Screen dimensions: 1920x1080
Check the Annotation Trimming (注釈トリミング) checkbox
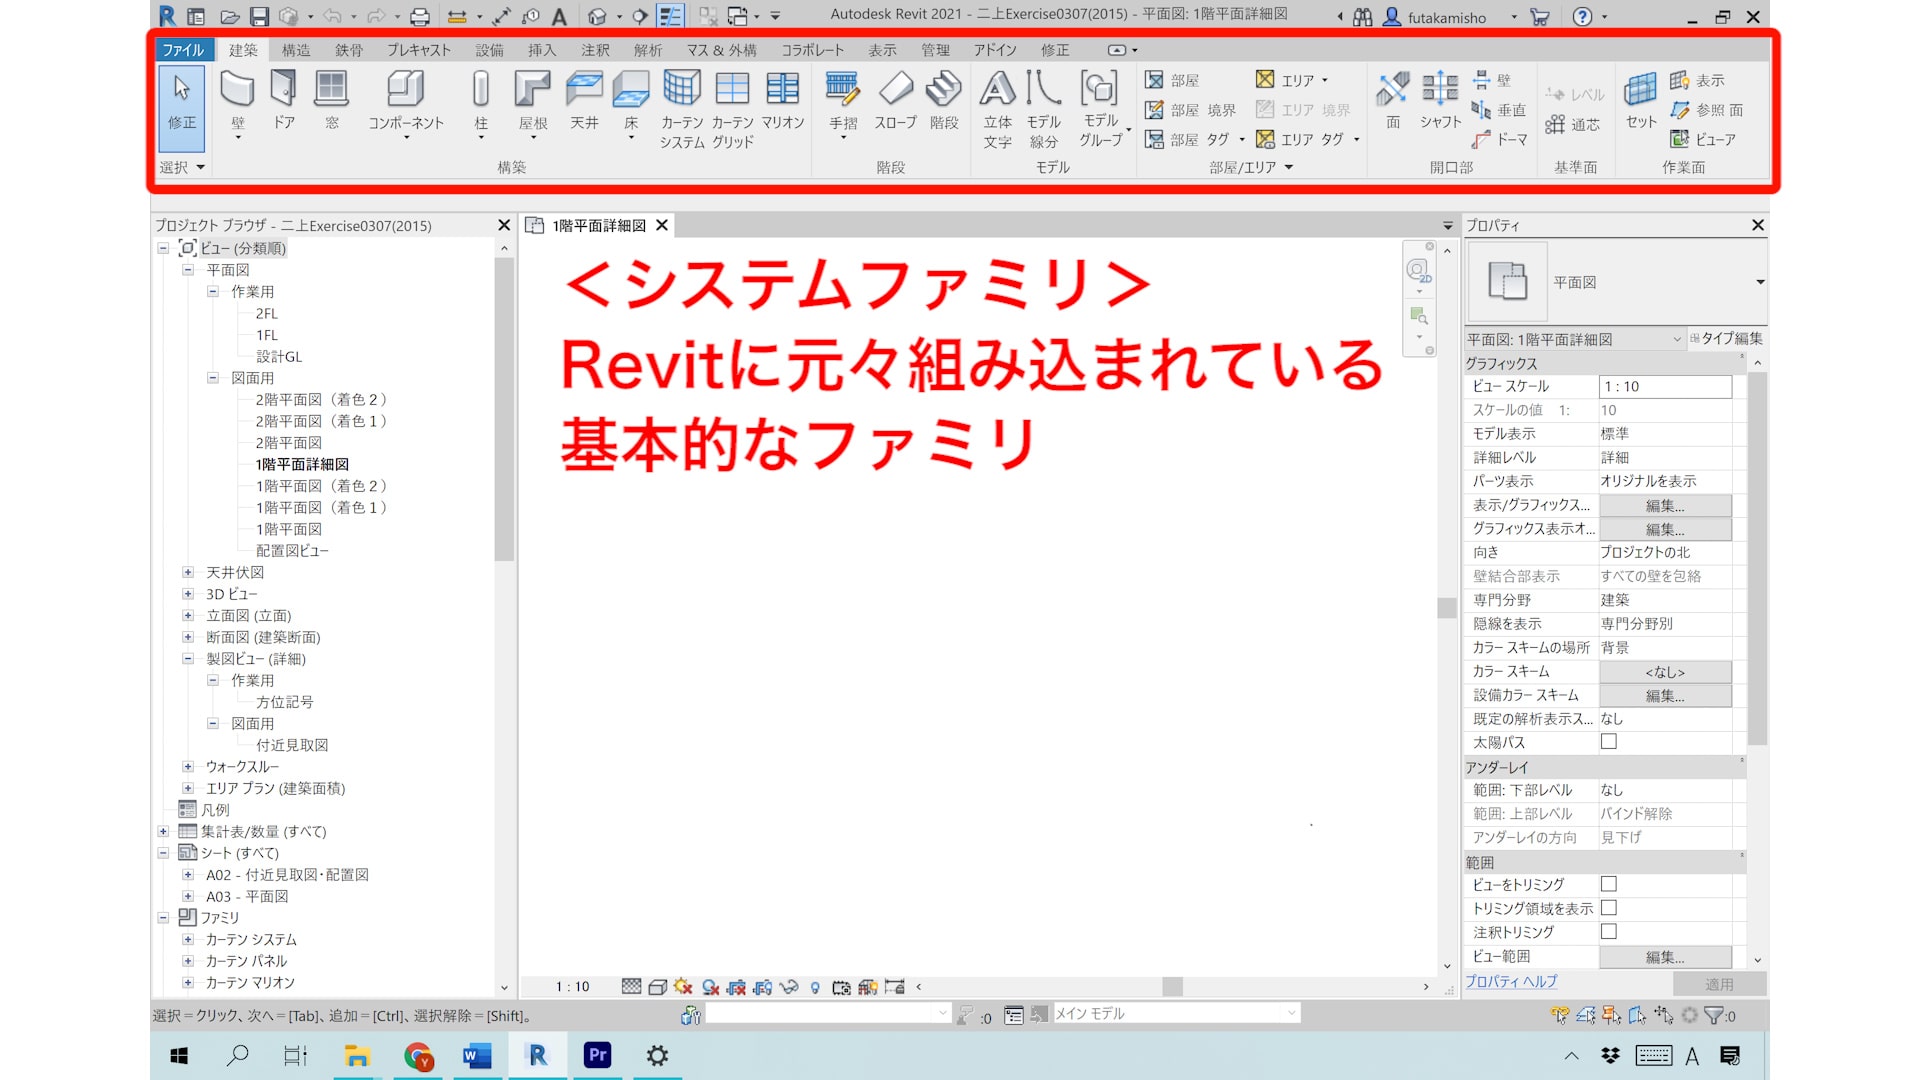point(1608,931)
